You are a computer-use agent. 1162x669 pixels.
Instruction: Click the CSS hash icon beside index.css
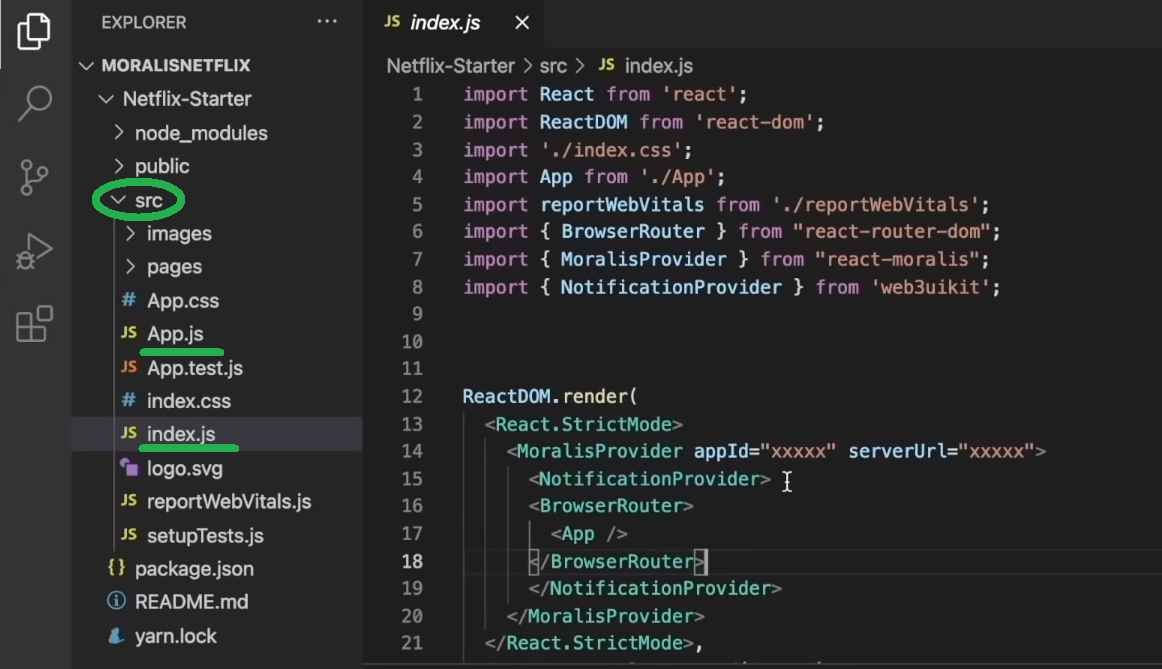pyautogui.click(x=129, y=400)
